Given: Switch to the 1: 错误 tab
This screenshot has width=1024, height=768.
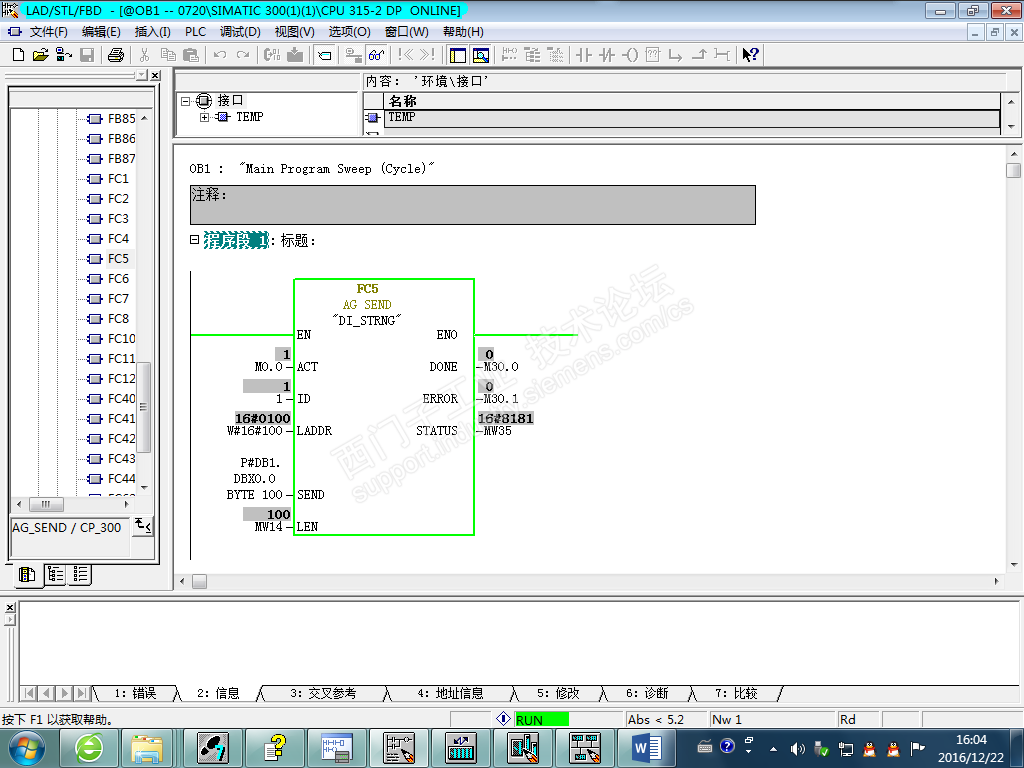Looking at the screenshot, I should point(135,693).
